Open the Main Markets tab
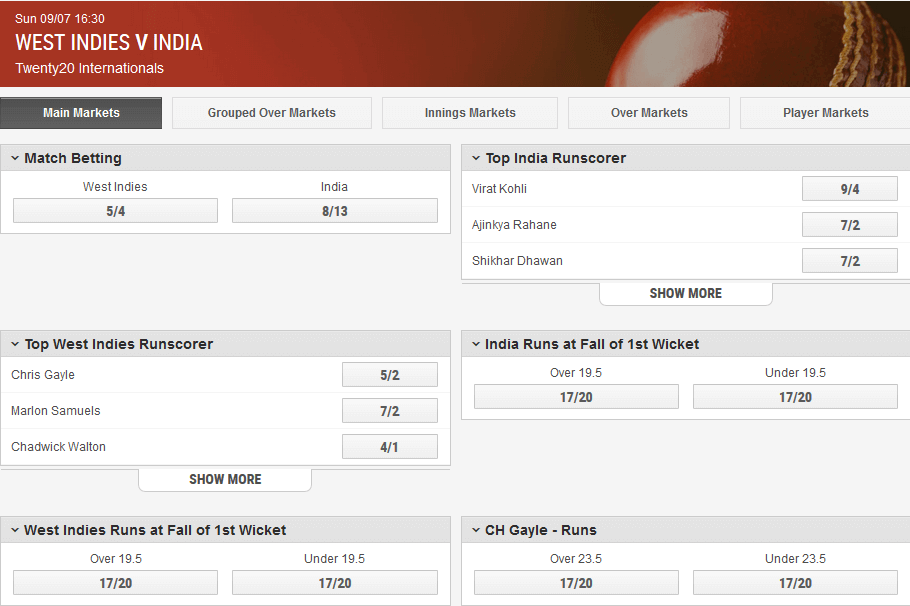This screenshot has width=910, height=606. 81,113
